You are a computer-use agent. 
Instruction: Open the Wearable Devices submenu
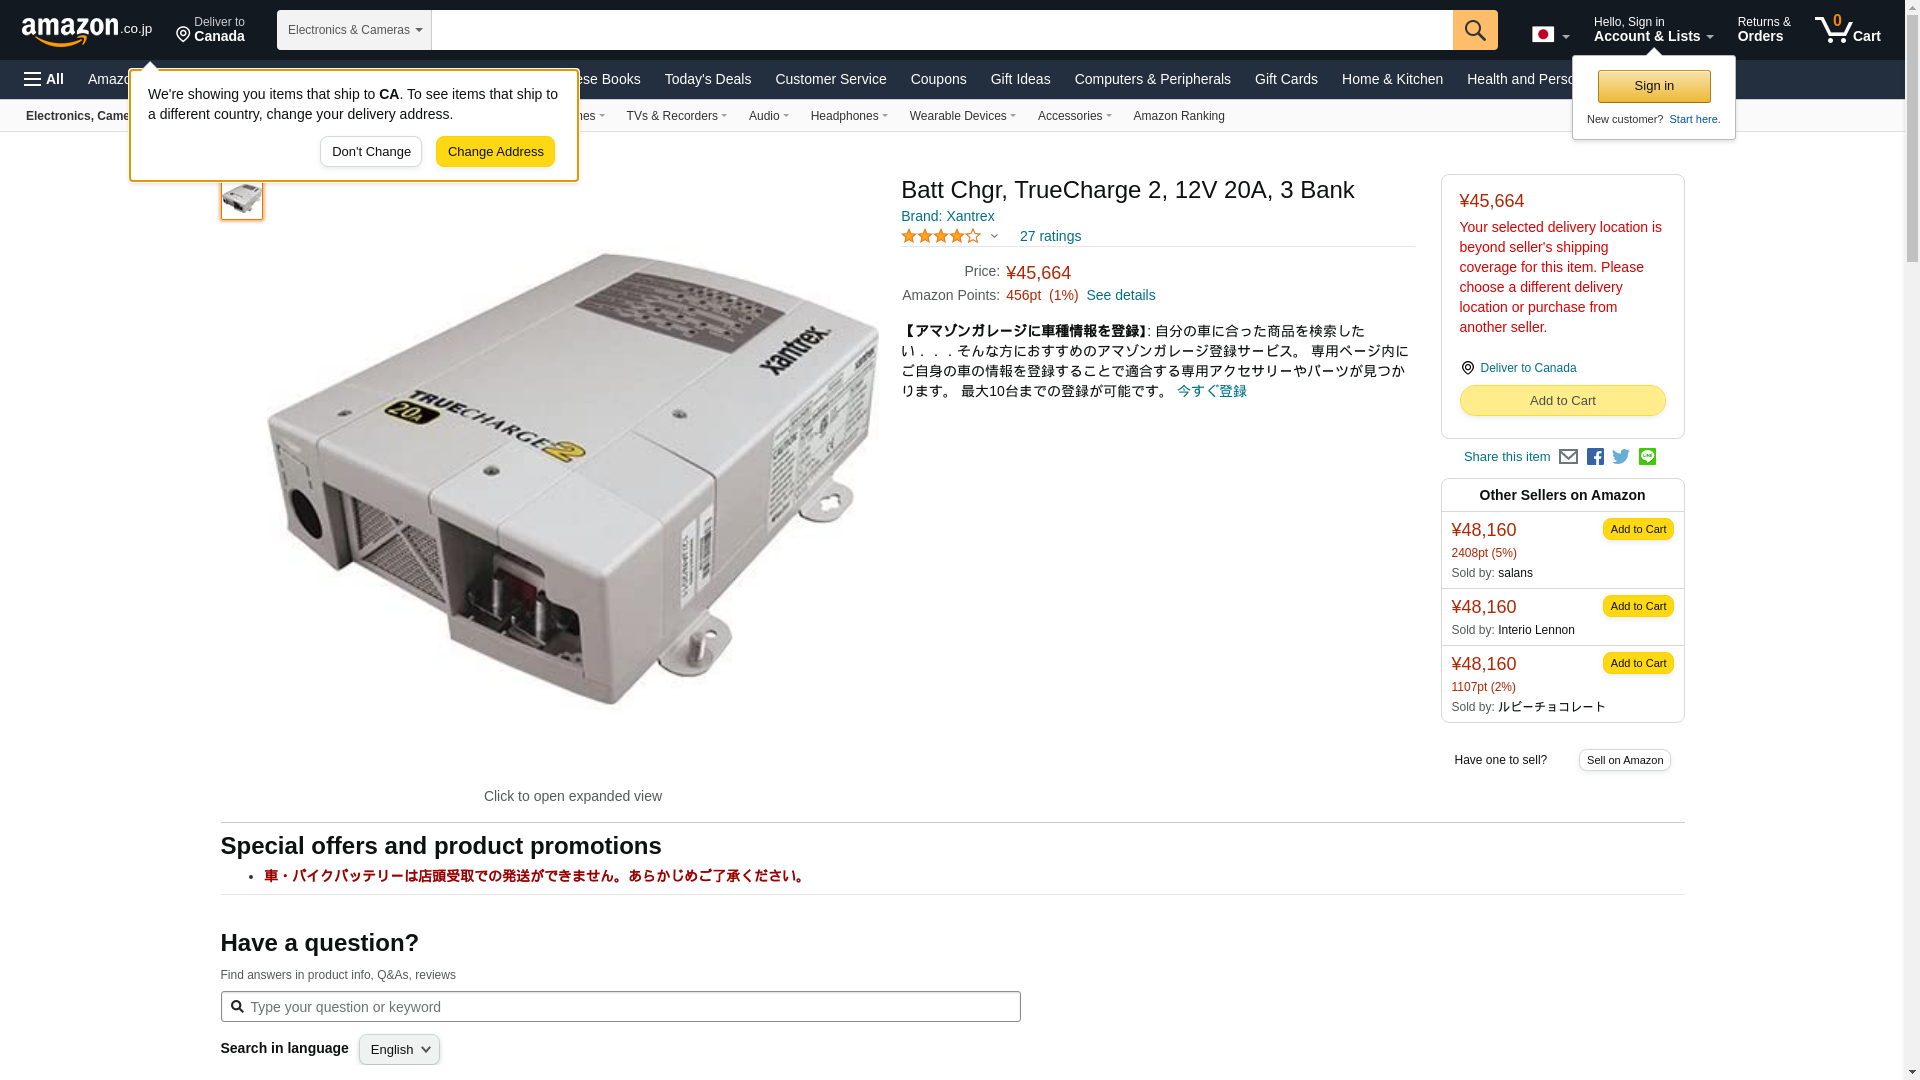(962, 116)
